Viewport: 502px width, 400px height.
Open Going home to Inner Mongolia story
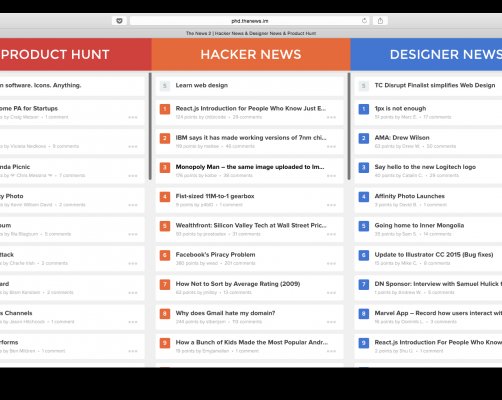[419, 225]
